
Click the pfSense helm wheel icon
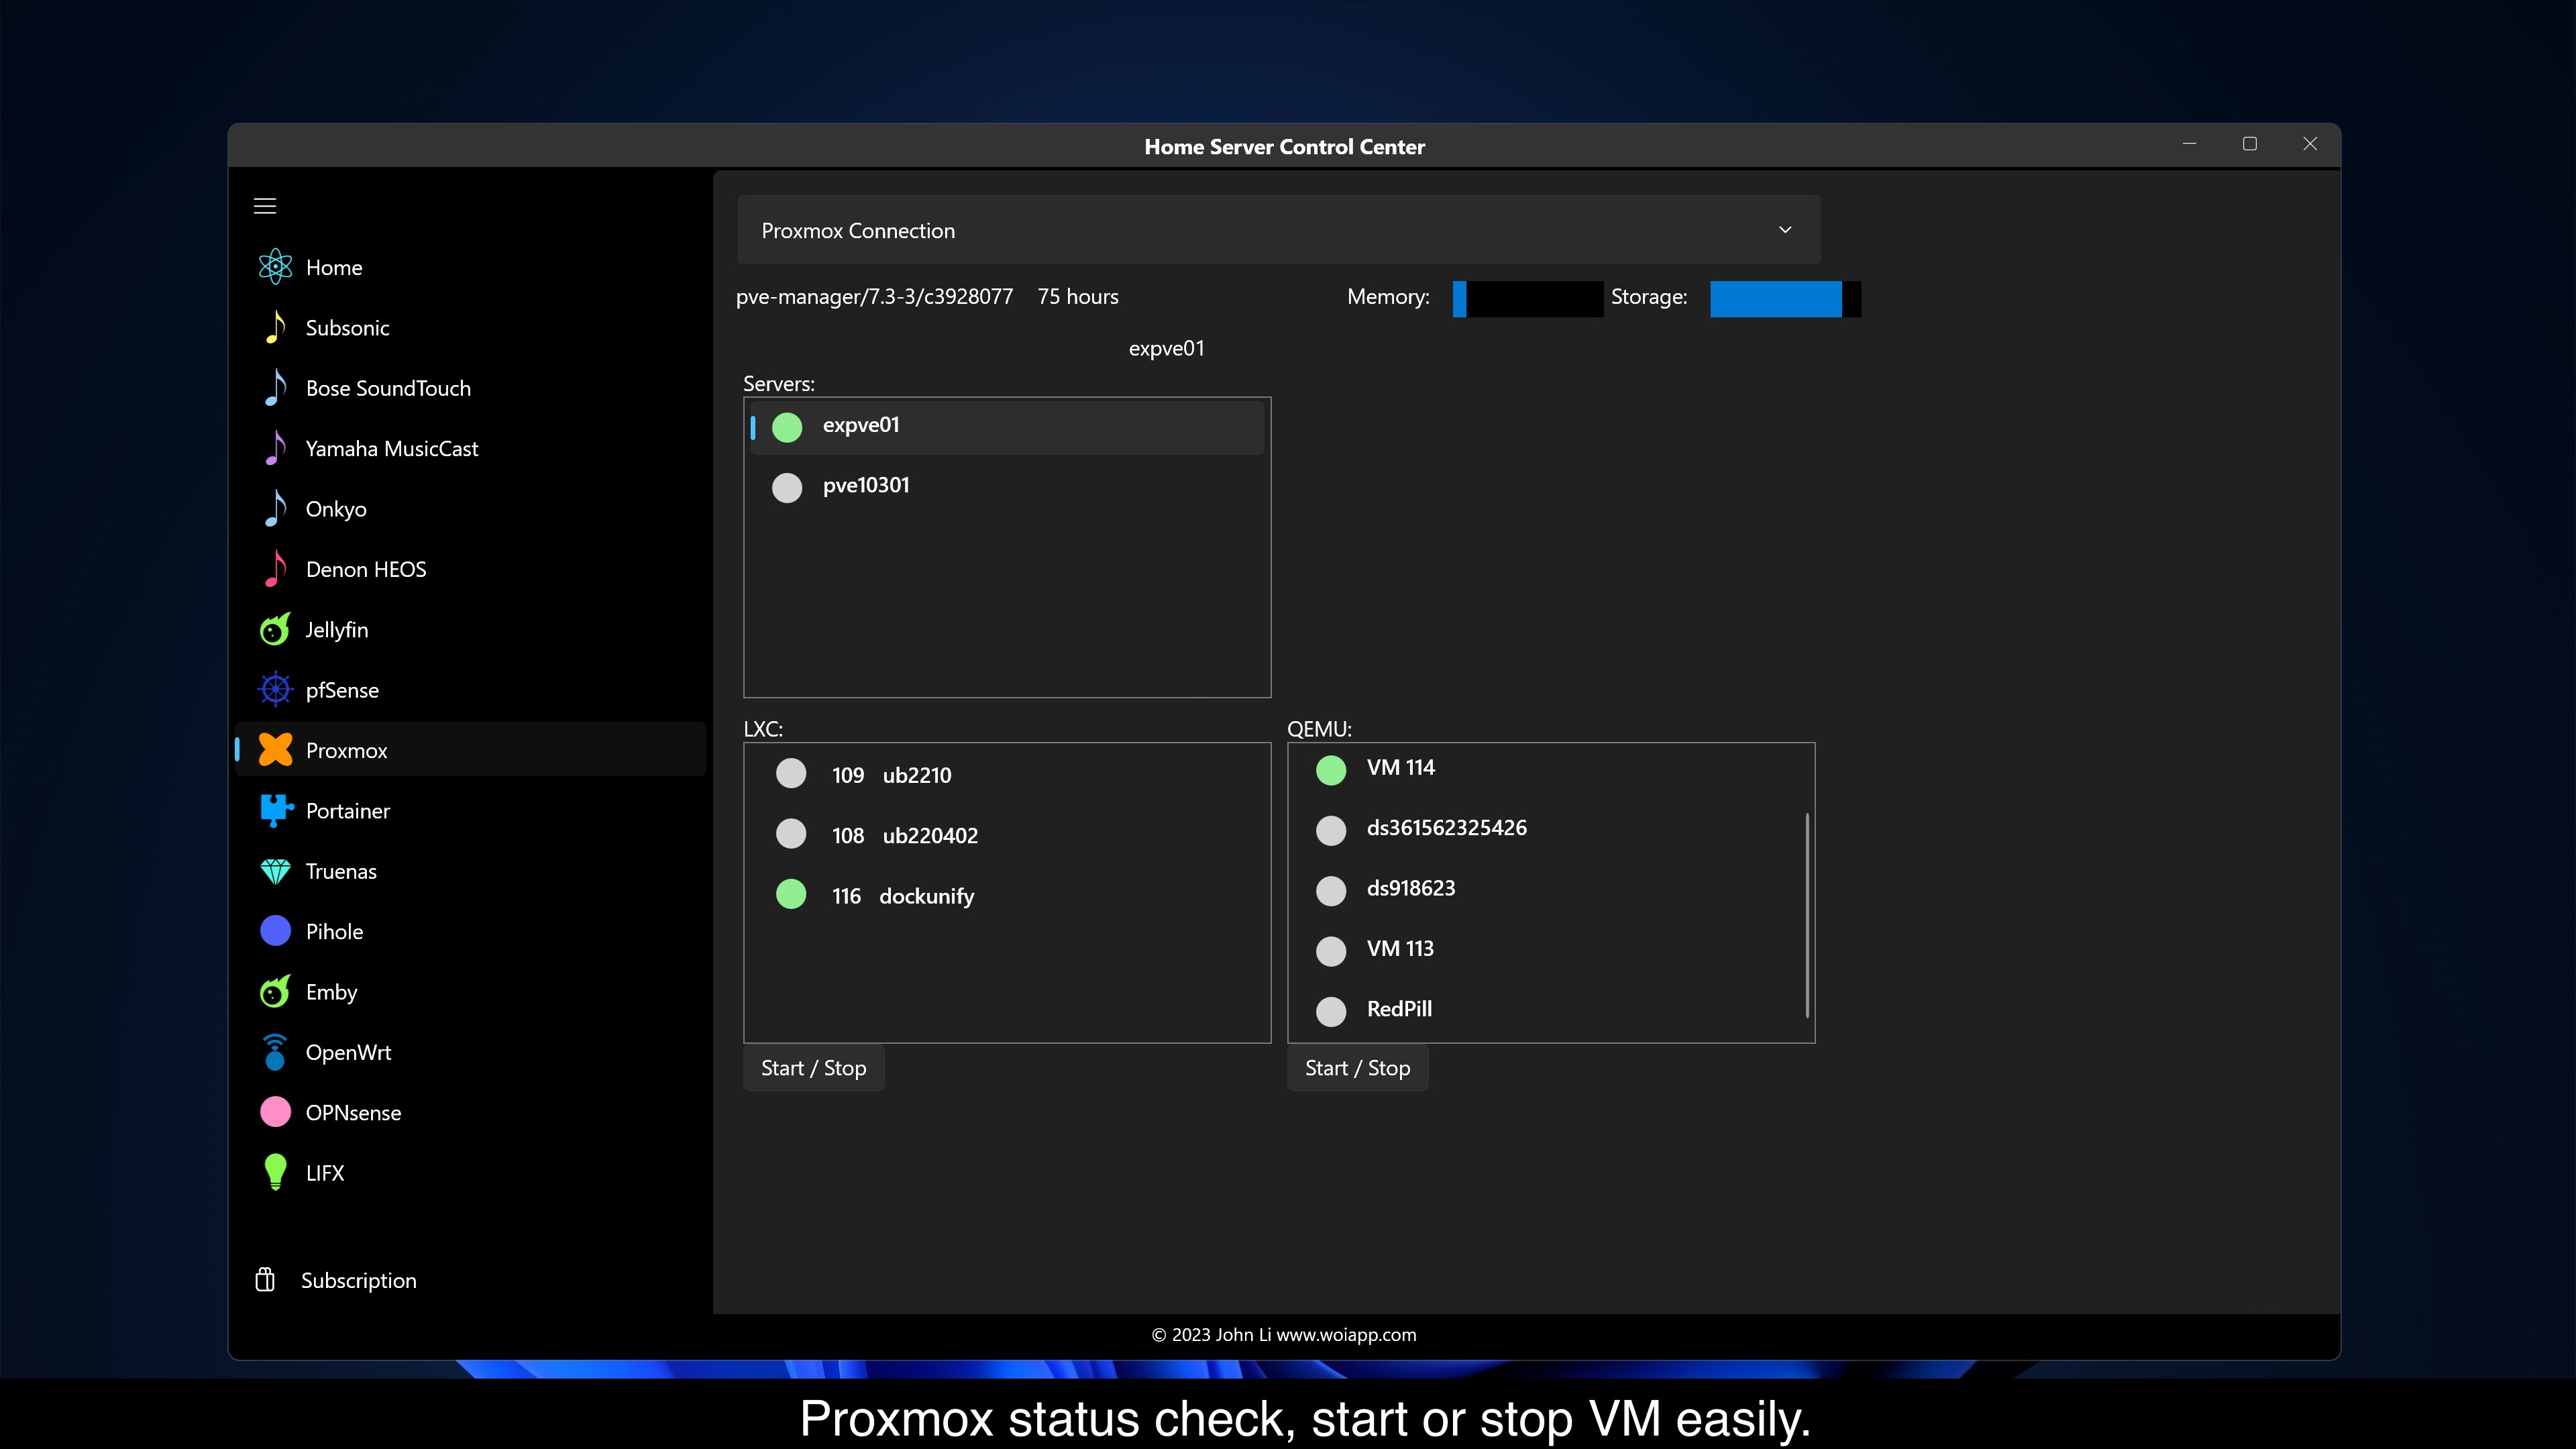(275, 690)
